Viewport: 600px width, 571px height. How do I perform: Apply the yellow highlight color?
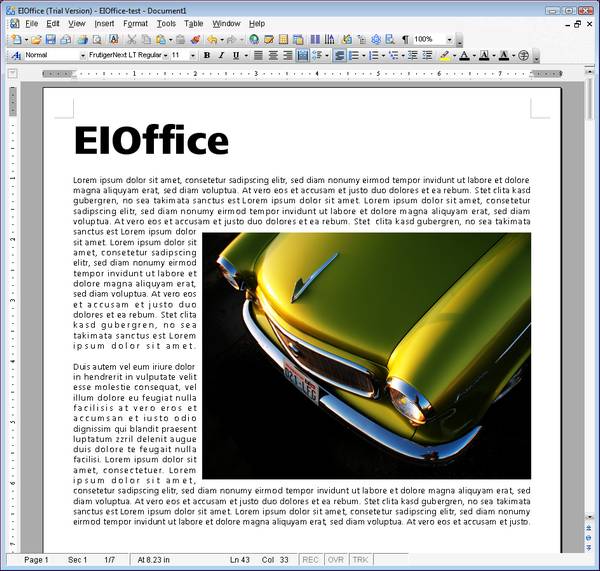[444, 55]
